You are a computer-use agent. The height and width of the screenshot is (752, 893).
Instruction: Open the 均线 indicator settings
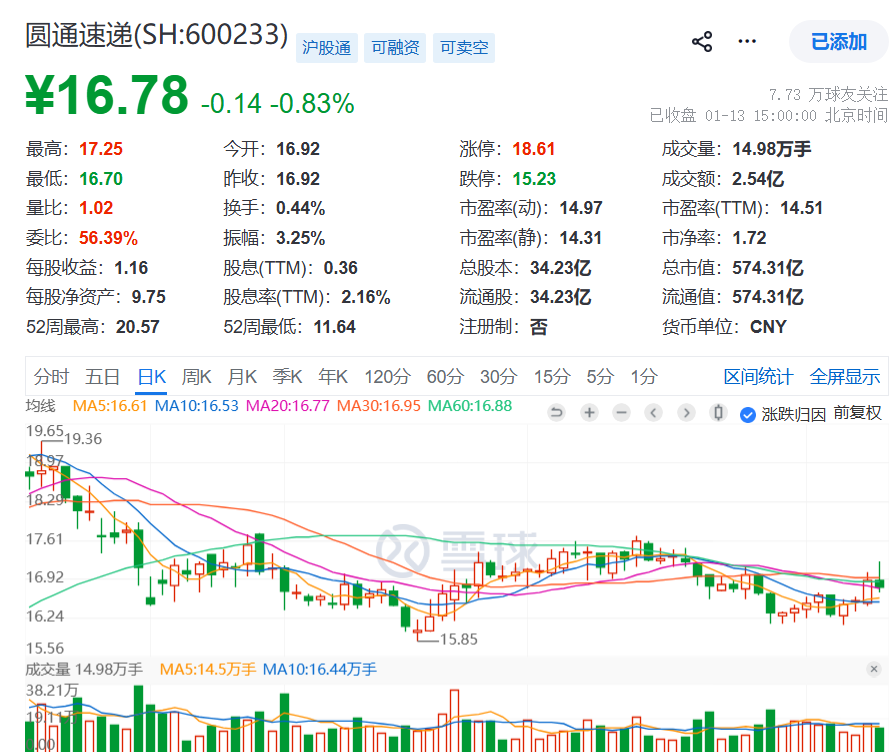pyautogui.click(x=41, y=406)
